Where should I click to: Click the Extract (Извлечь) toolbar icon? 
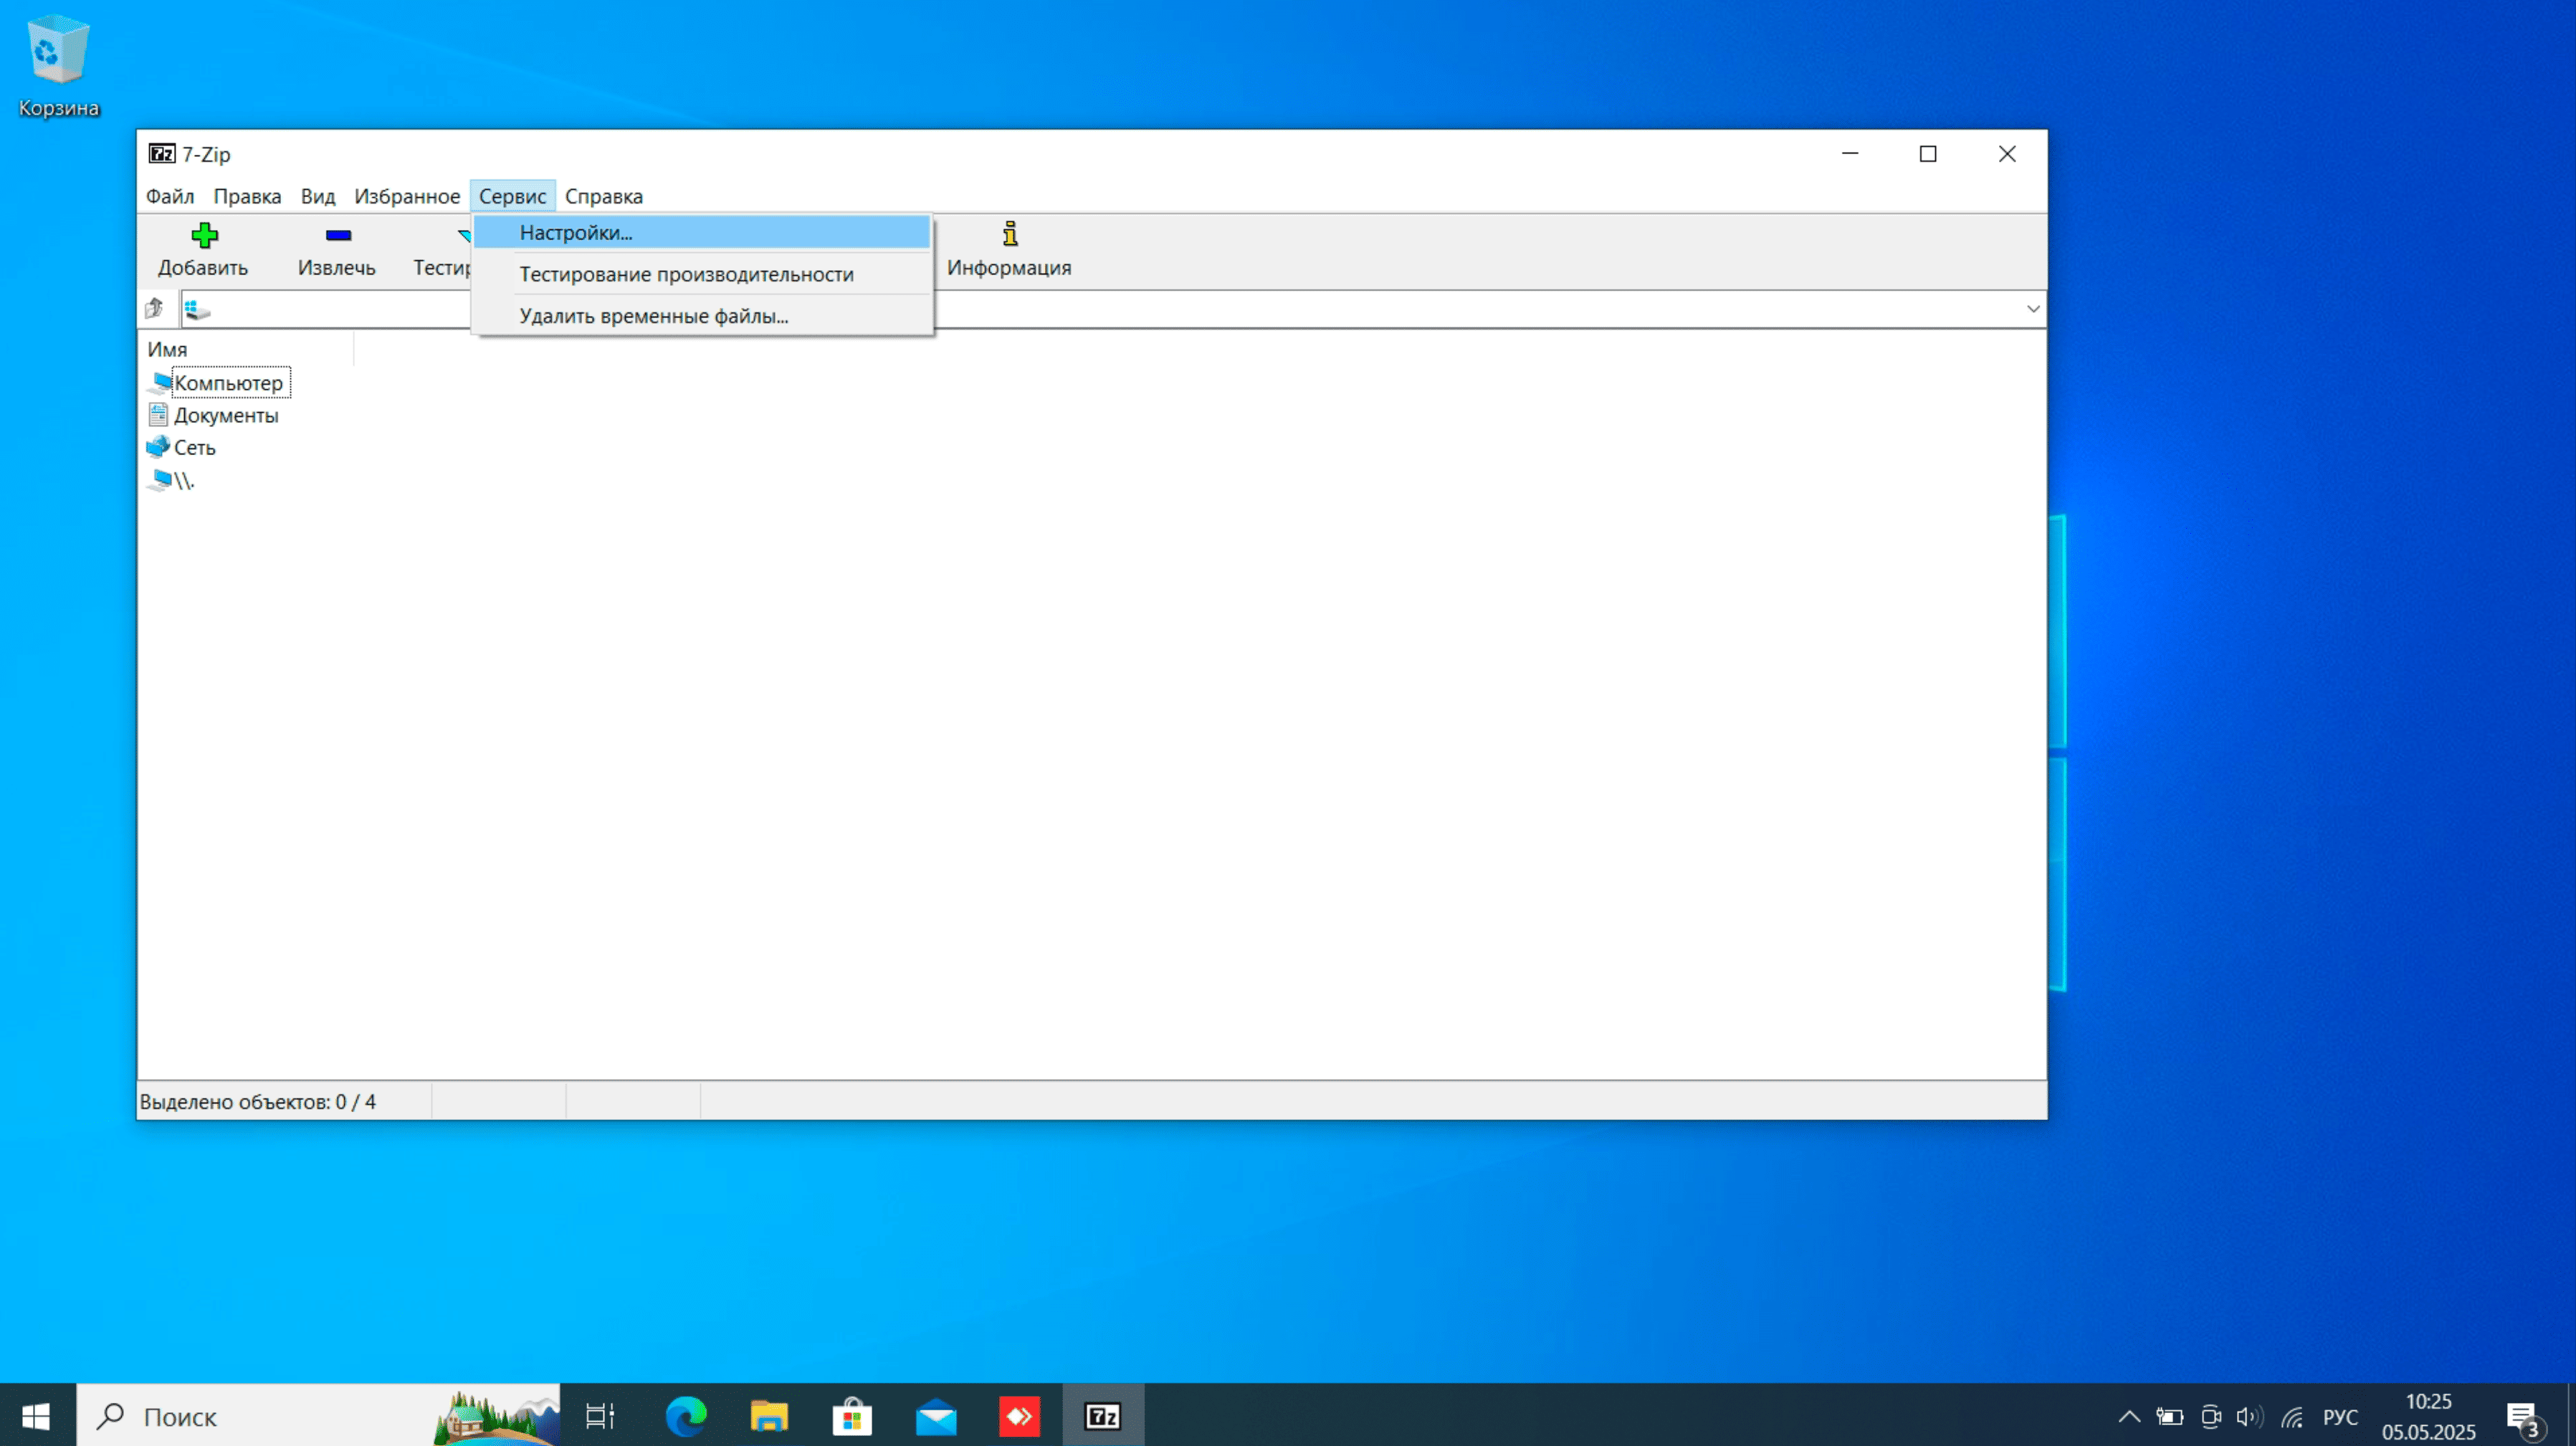pos(338,235)
